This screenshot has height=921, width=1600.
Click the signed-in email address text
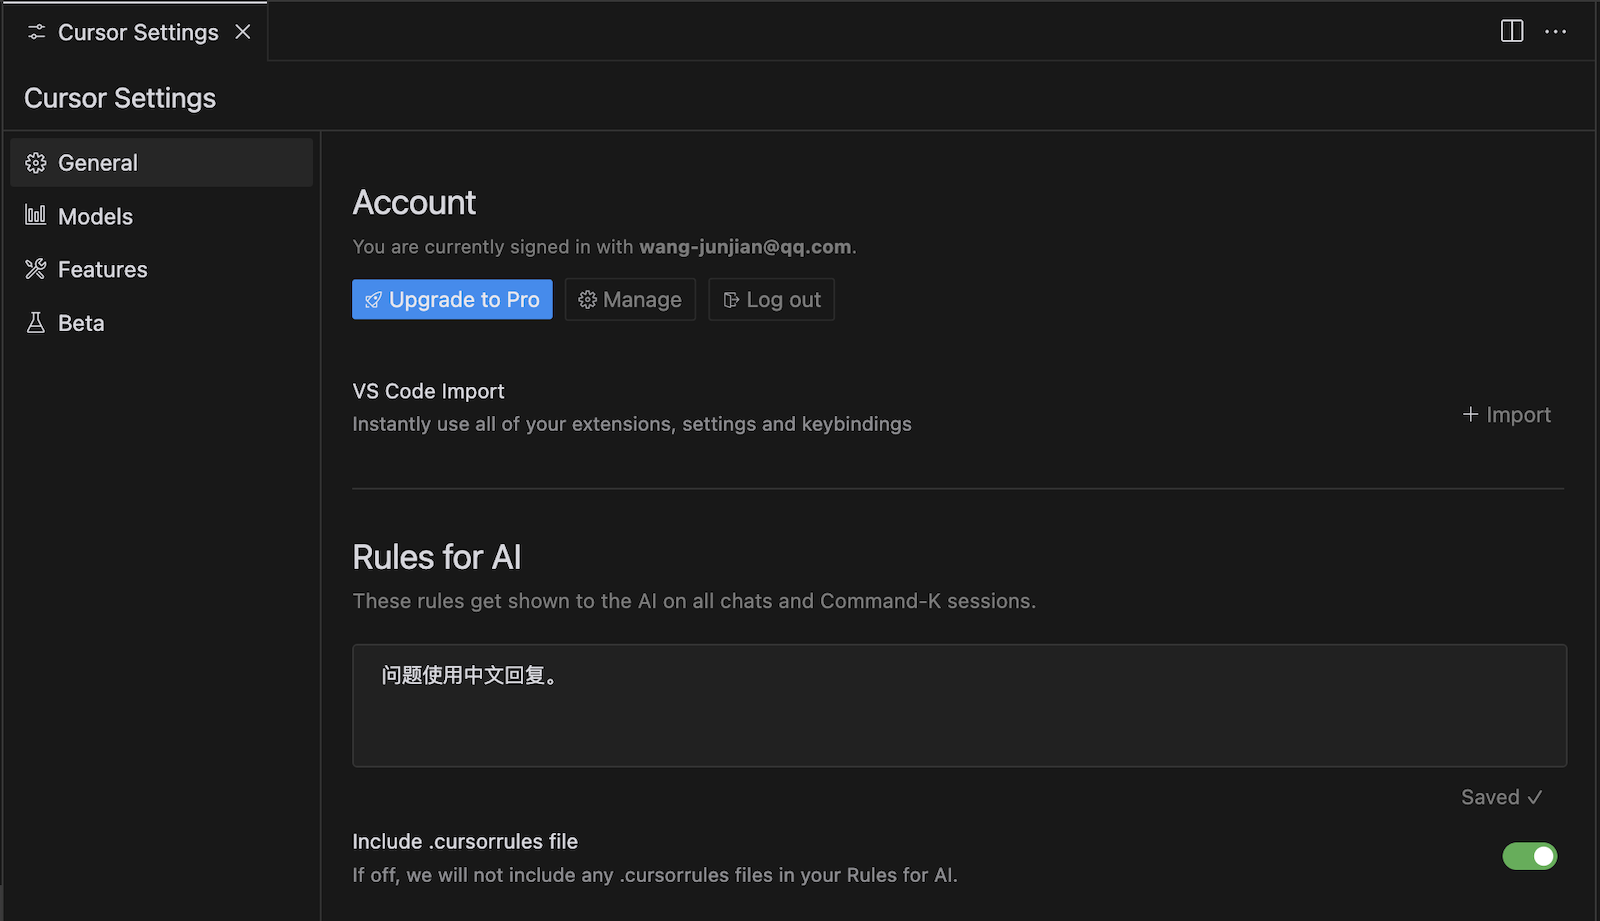coord(745,247)
